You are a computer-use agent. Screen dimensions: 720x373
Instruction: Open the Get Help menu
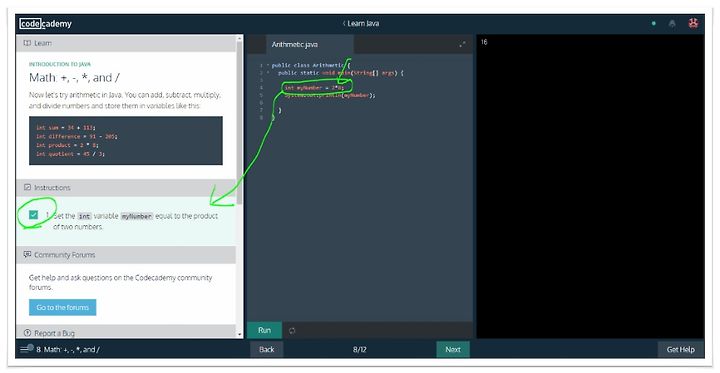681,350
